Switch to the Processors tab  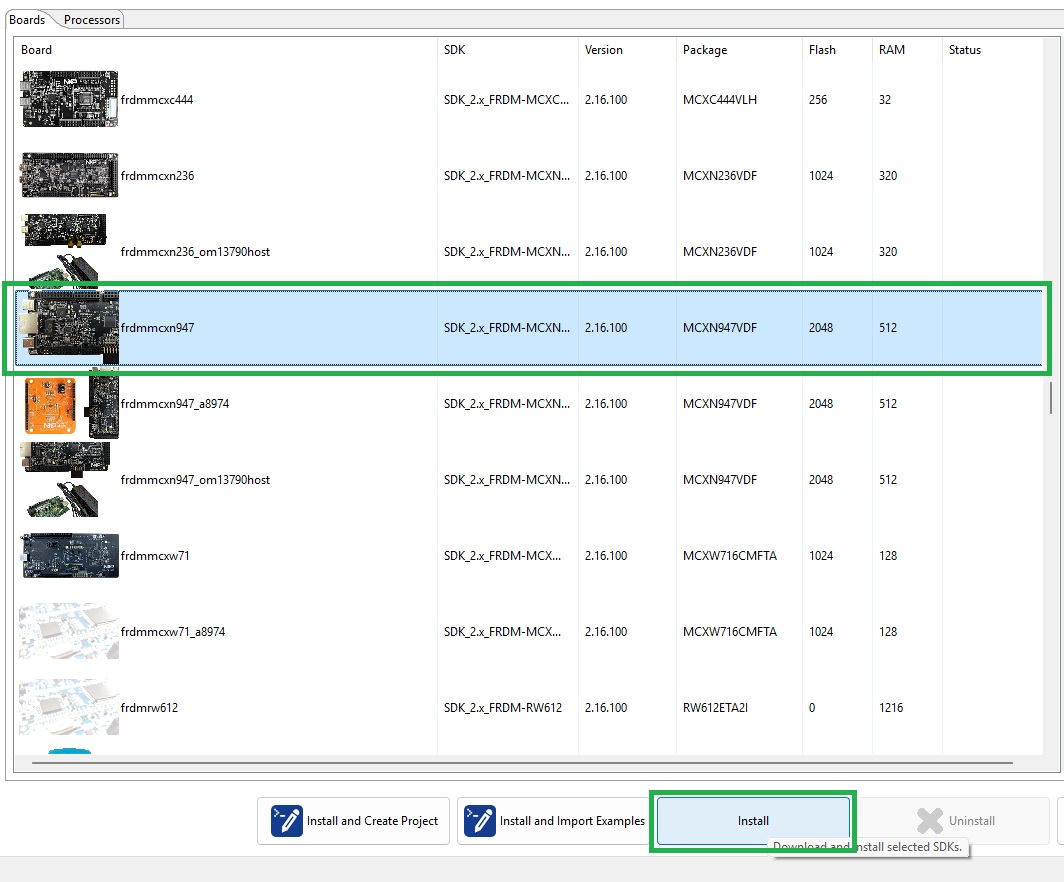[x=91, y=18]
